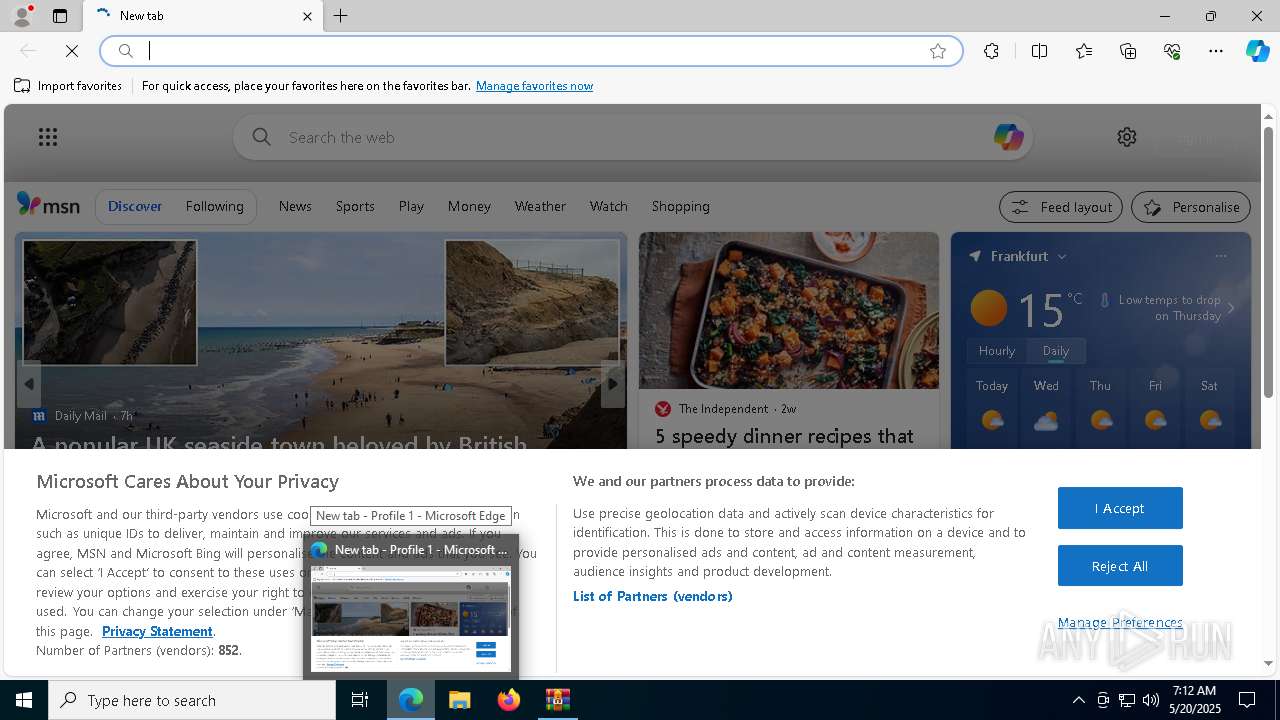Open the notifications center icon
The image size is (1280, 720).
click(x=1247, y=700)
